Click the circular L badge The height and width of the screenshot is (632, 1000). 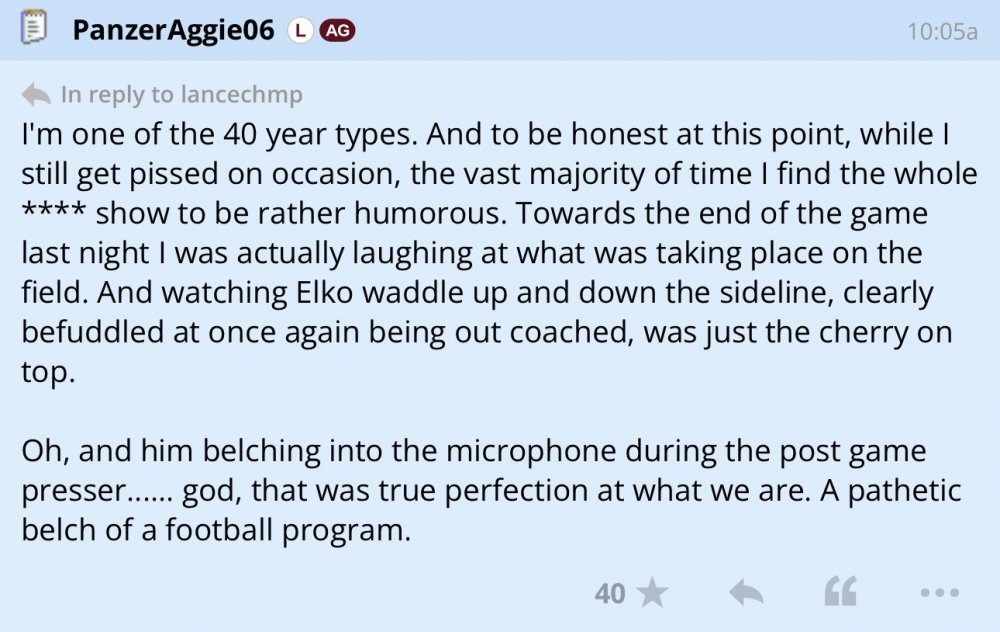[x=299, y=31]
